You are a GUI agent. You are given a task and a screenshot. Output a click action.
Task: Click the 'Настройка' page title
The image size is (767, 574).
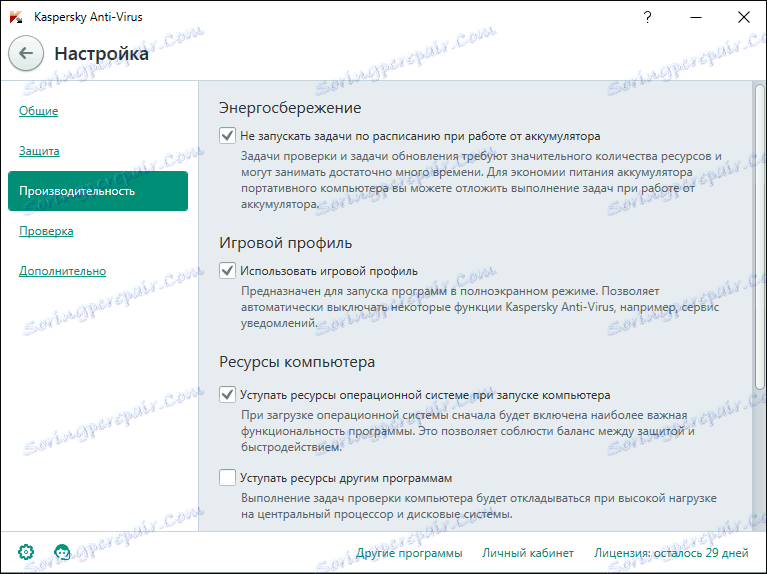(101, 54)
